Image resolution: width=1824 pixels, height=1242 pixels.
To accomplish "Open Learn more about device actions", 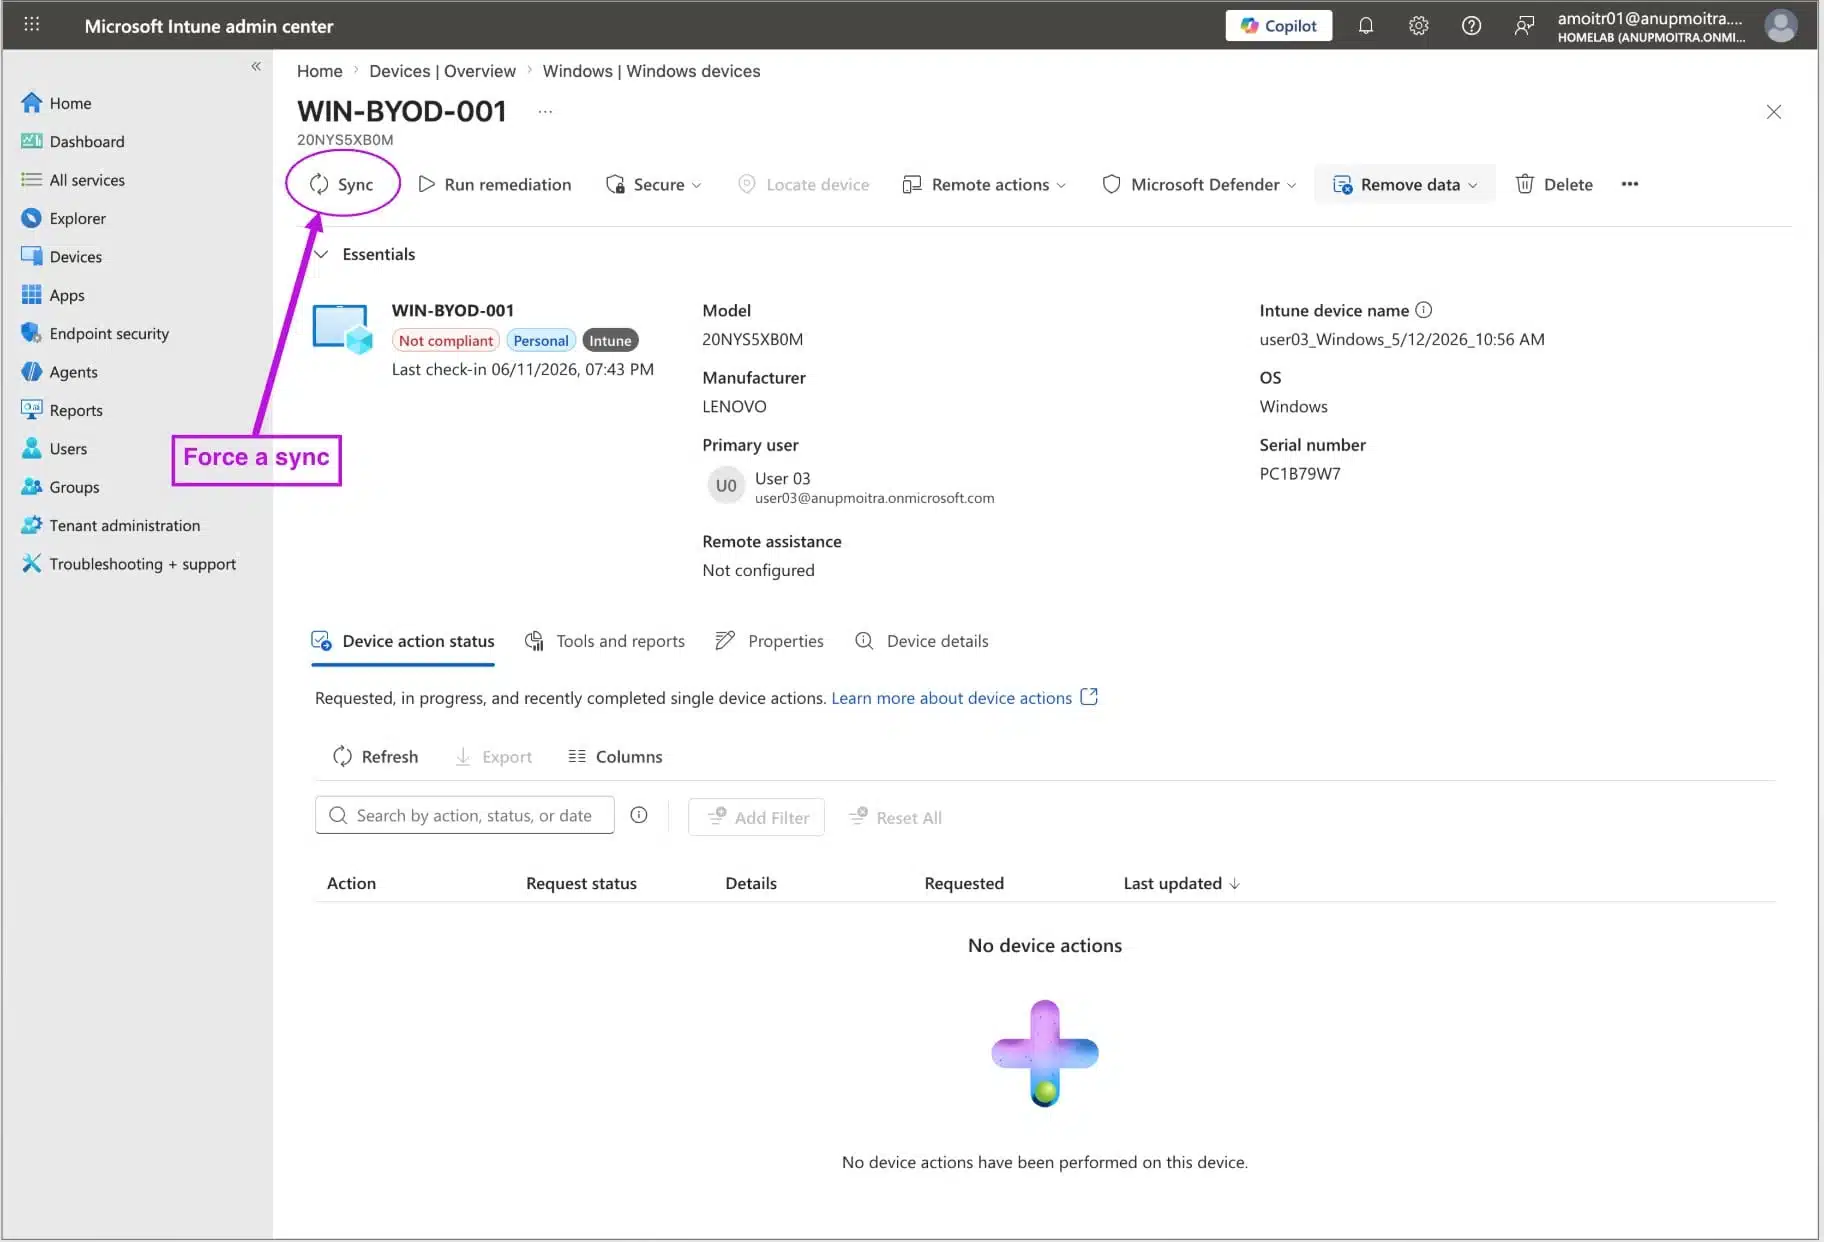I will point(964,698).
